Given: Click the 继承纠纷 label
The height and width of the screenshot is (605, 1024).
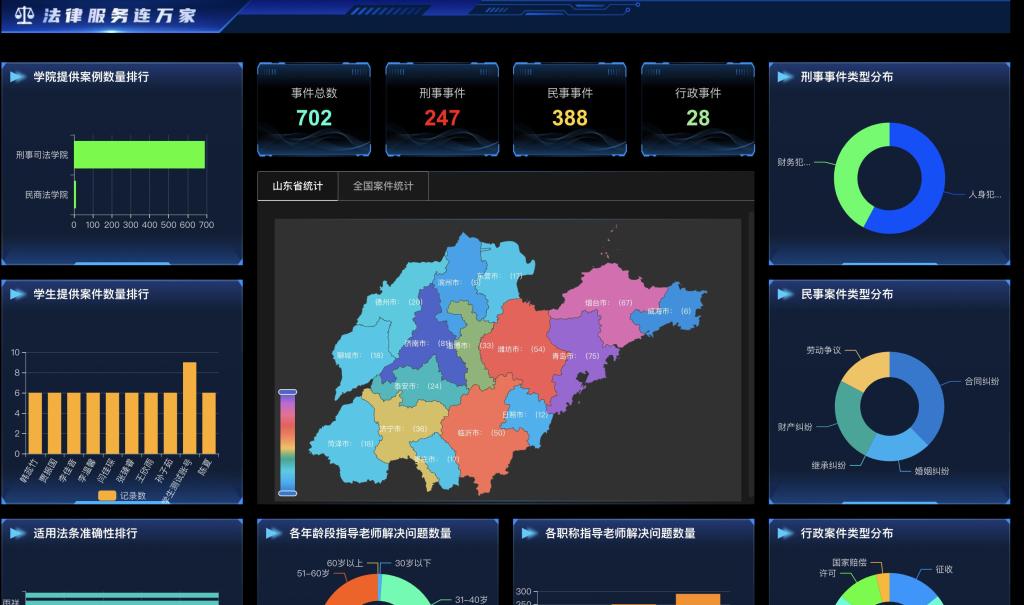Looking at the screenshot, I should 828,466.
